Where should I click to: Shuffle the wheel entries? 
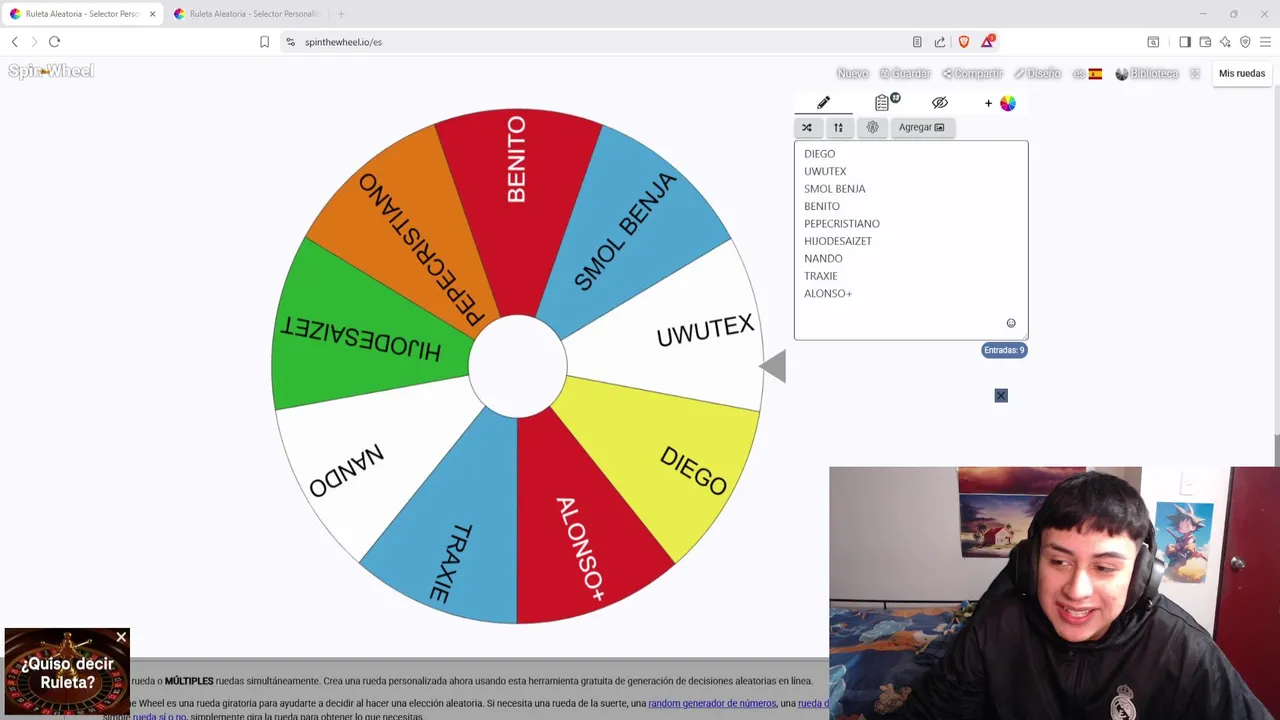click(807, 127)
